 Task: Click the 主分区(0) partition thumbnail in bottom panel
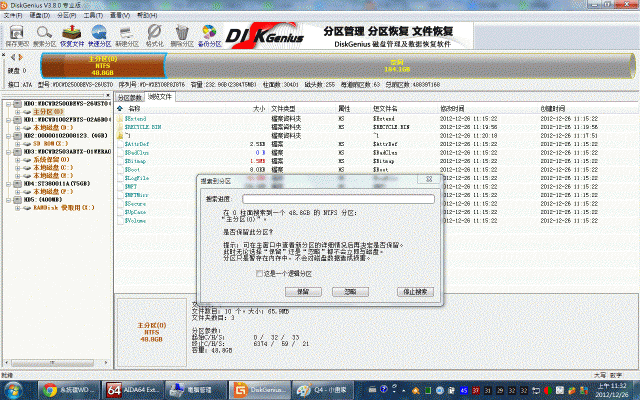152,332
